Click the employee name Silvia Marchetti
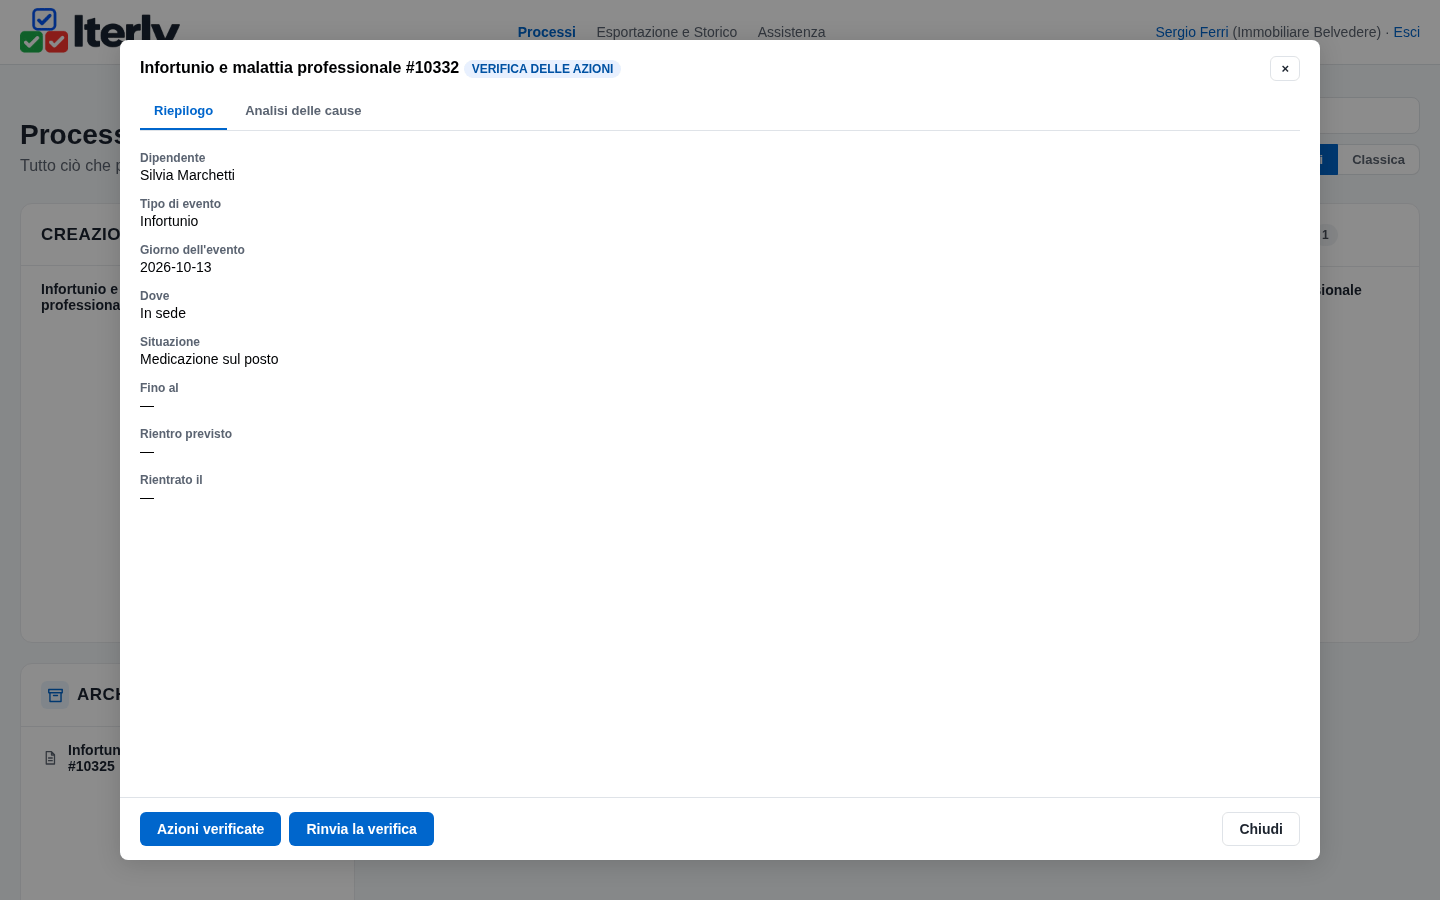Image resolution: width=1440 pixels, height=900 pixels. (187, 175)
